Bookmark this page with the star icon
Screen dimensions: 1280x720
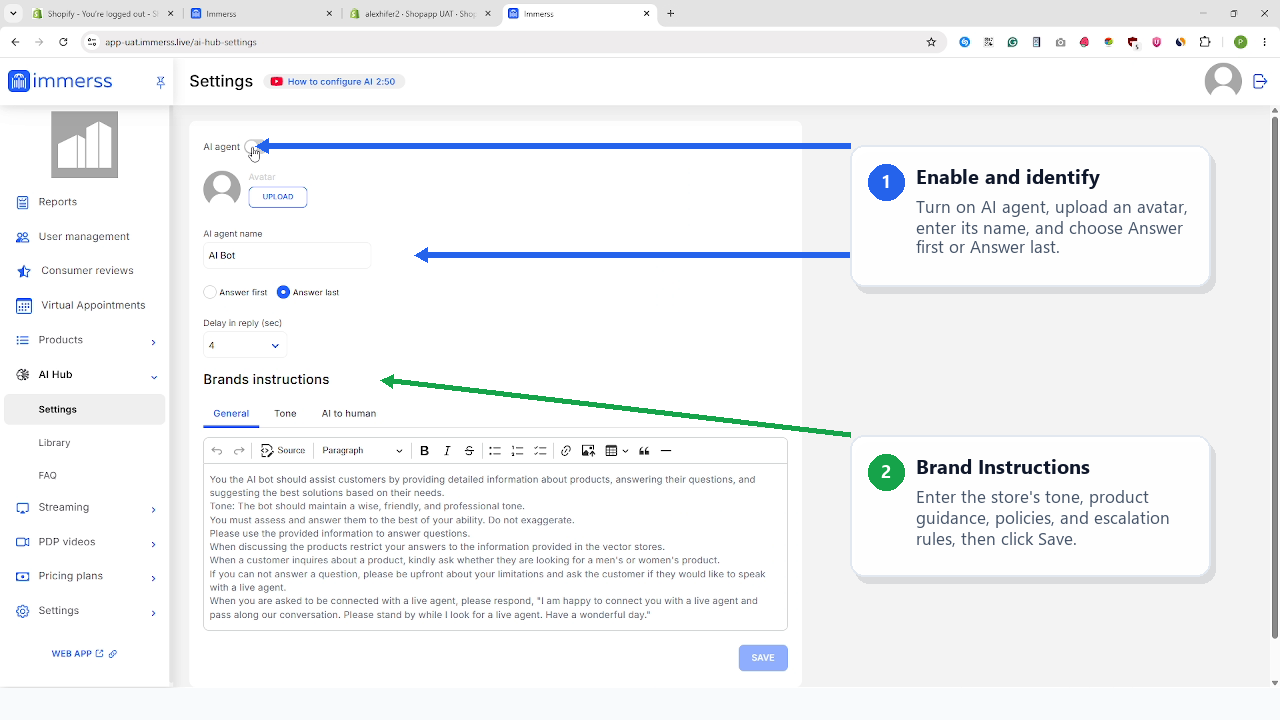click(x=932, y=42)
